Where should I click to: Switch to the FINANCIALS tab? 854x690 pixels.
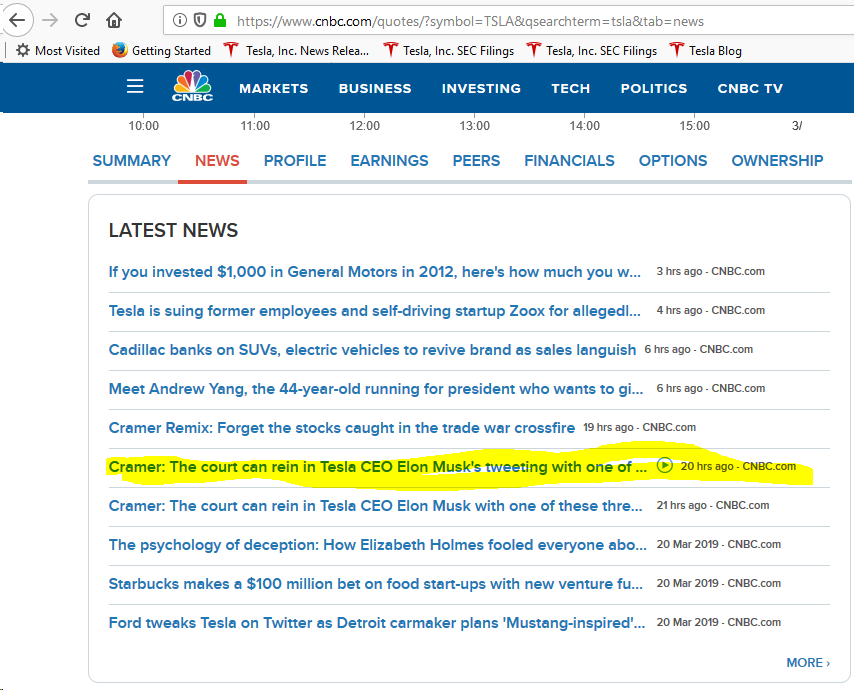[569, 161]
